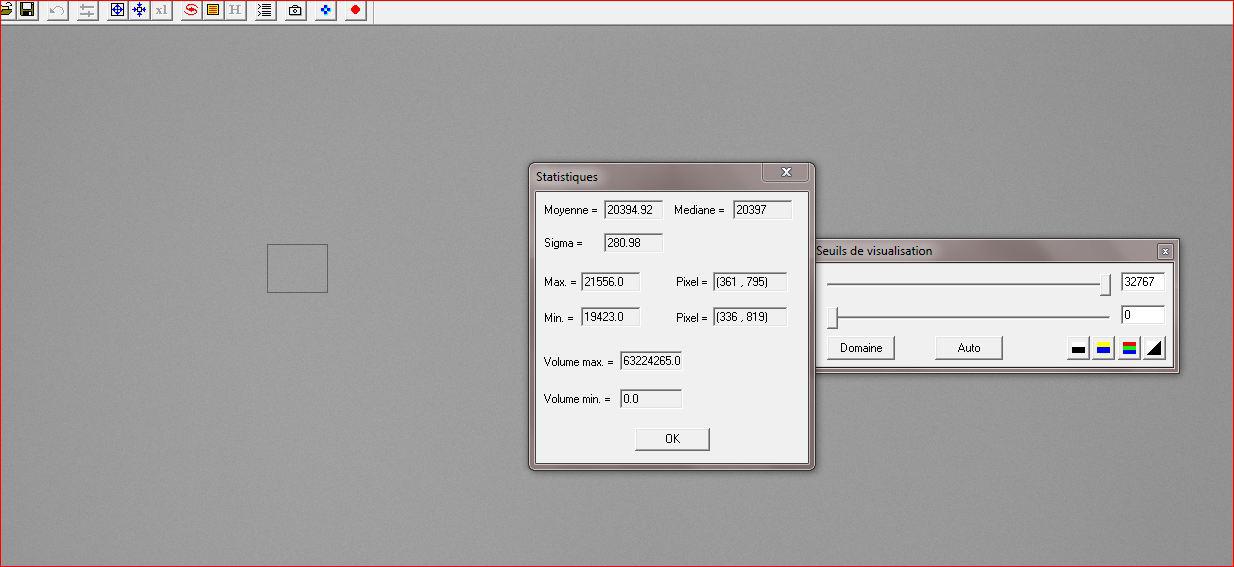Reset zoom with the x1 icon
The width and height of the screenshot is (1234, 567).
(x=161, y=10)
